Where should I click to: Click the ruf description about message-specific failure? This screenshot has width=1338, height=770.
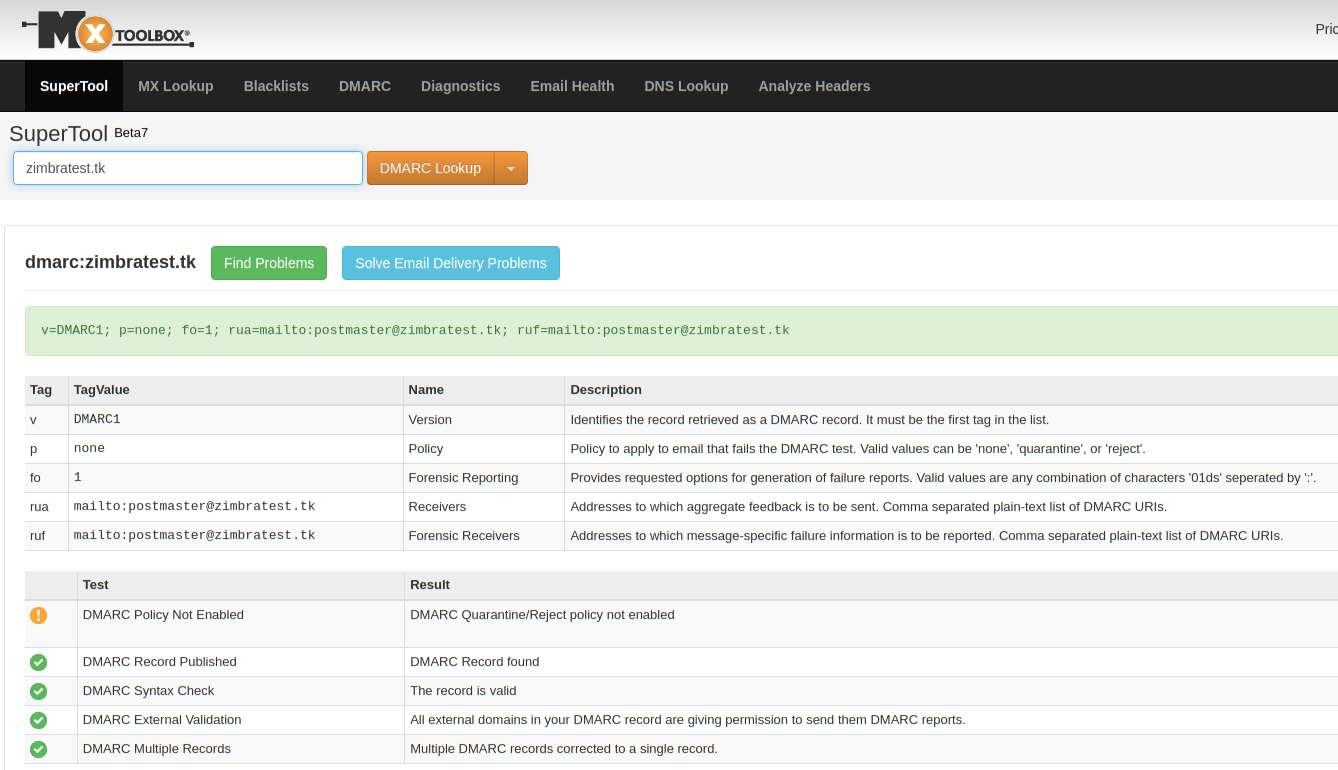[927, 536]
